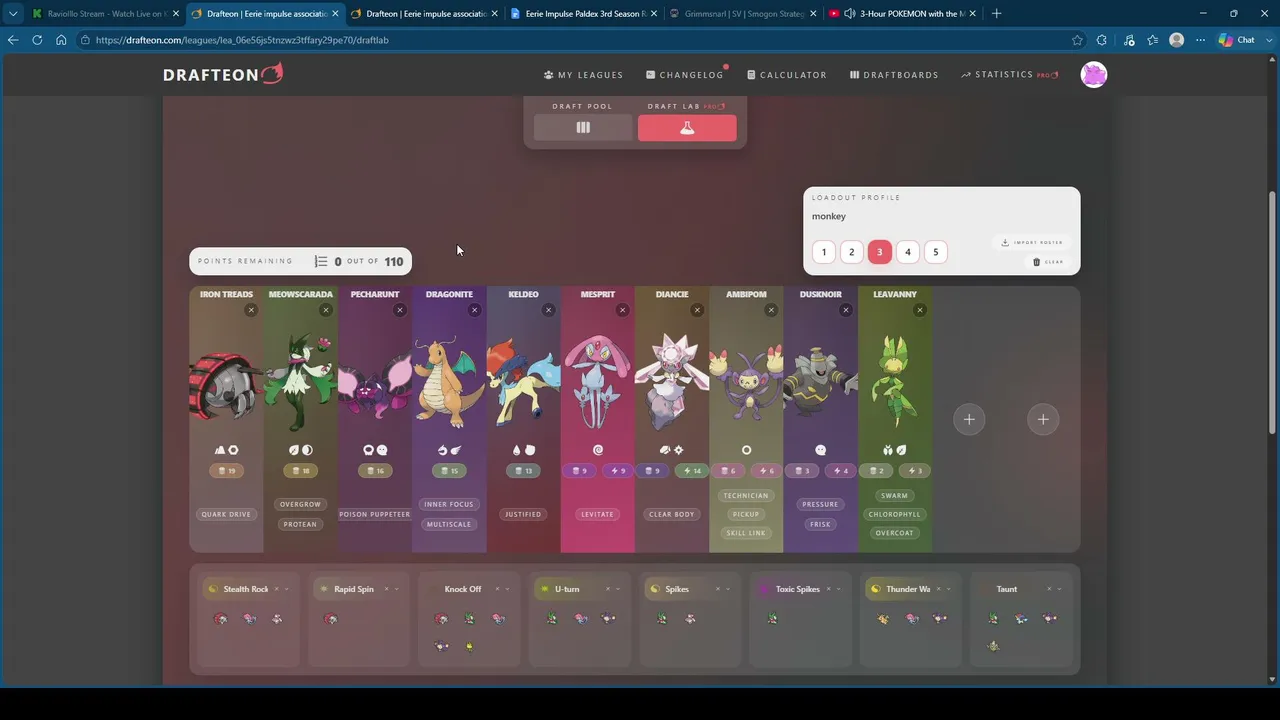Switch to the Draft Lab flask tab
Viewport: 1280px width, 720px height.
[687, 128]
